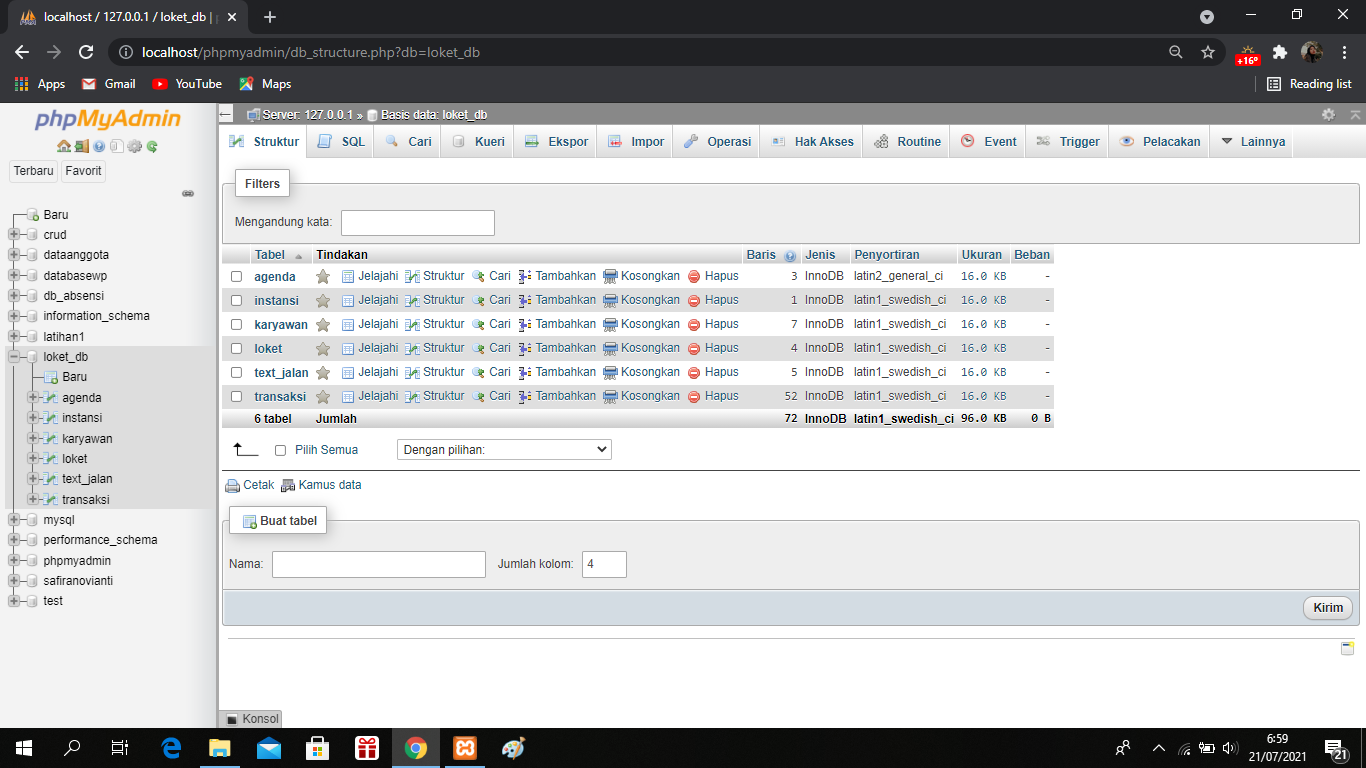Mark the transaksi table as favorite

click(x=322, y=396)
